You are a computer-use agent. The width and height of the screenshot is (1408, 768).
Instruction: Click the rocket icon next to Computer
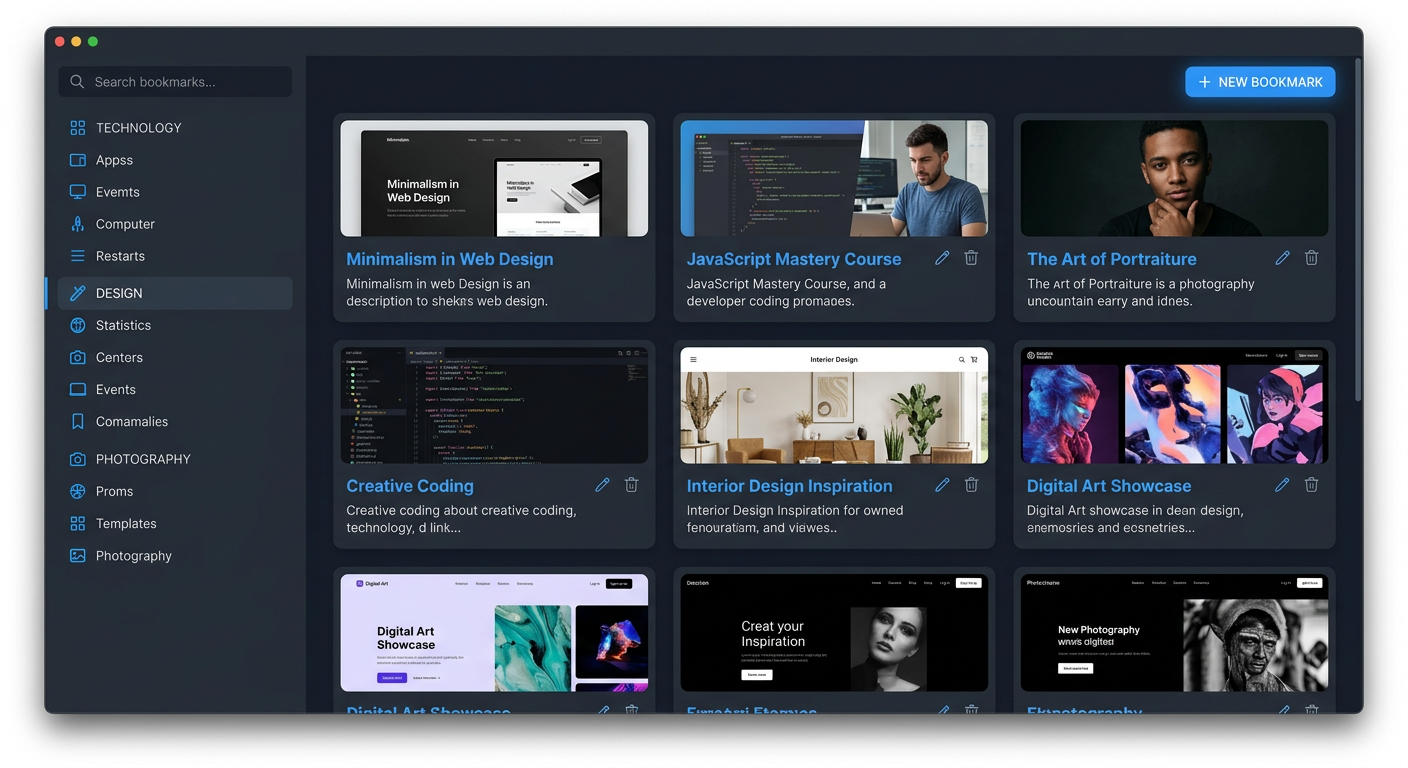[77, 224]
